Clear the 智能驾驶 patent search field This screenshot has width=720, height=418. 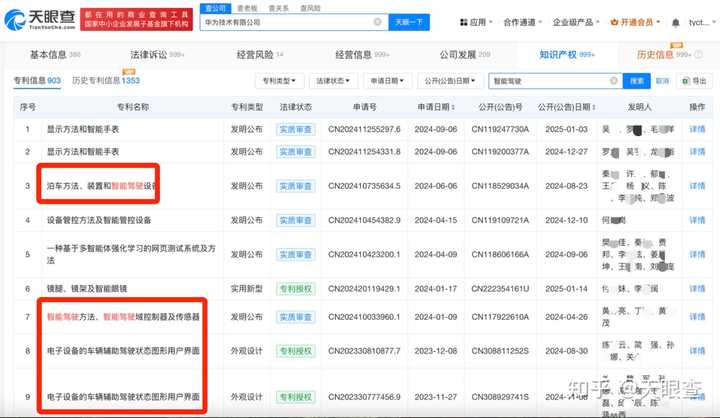(613, 81)
